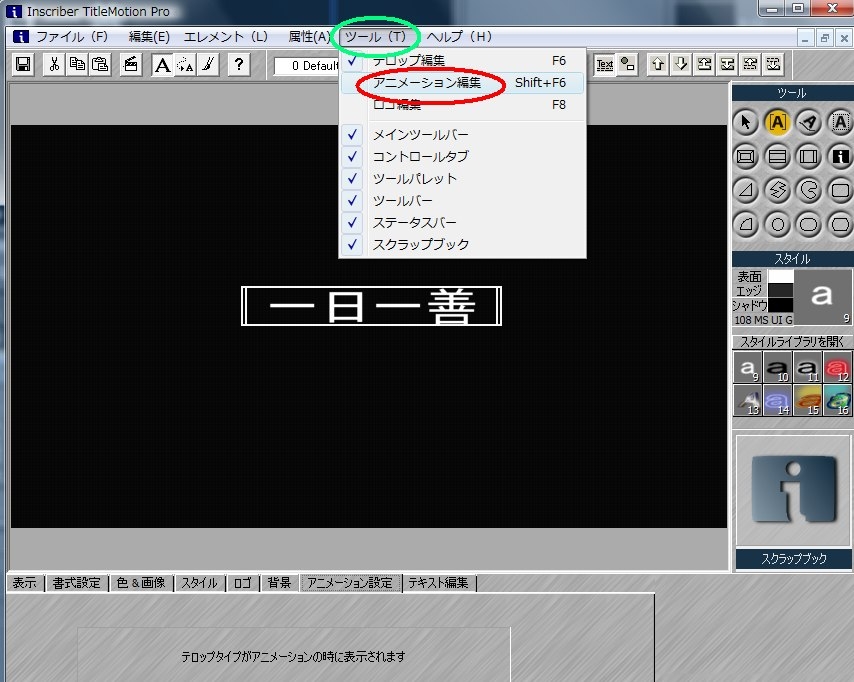Select the circle shape tool
The height and width of the screenshot is (682, 854).
(x=777, y=224)
